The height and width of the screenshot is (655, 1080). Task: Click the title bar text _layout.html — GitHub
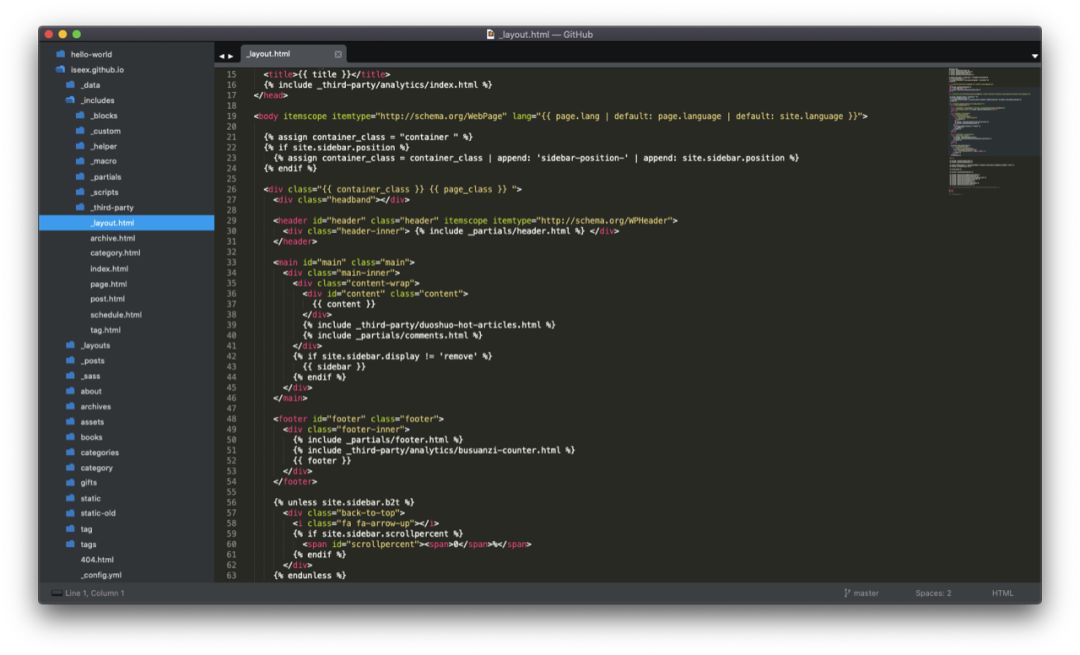545,34
